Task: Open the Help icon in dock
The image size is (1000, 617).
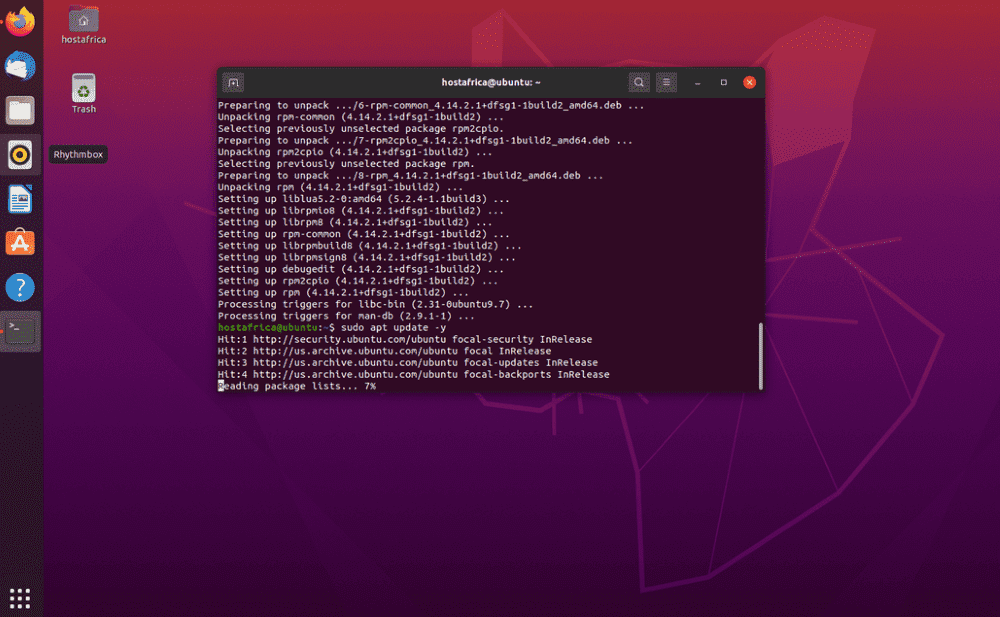Action: 20,288
